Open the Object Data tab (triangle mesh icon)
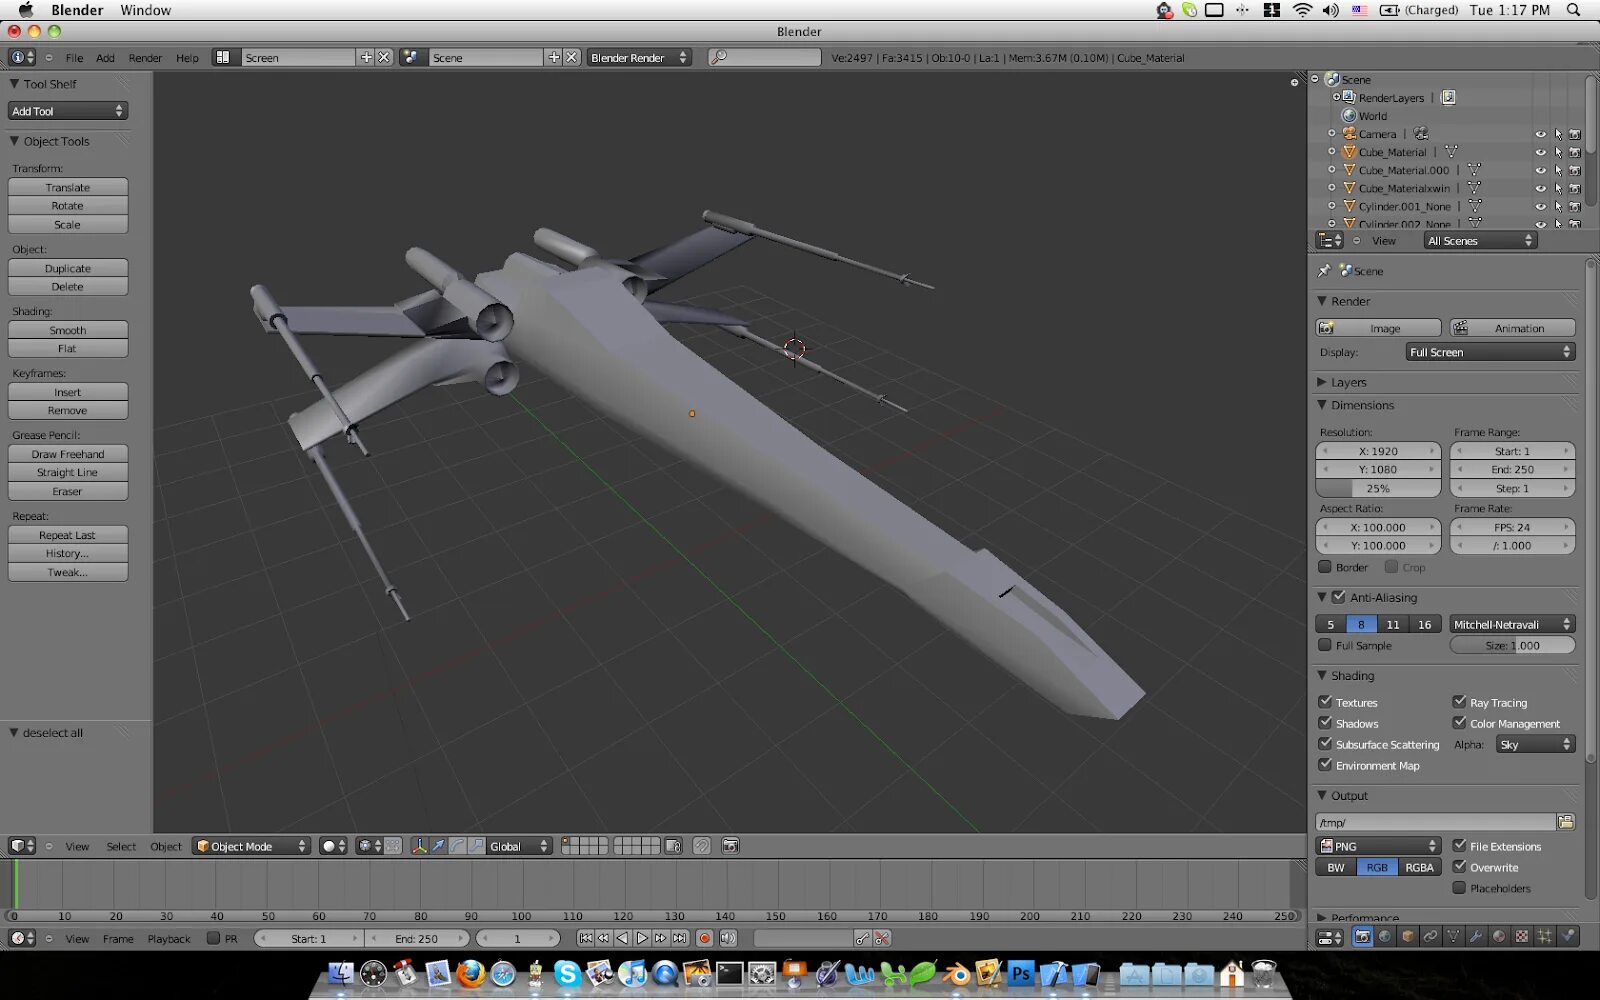 point(1454,937)
